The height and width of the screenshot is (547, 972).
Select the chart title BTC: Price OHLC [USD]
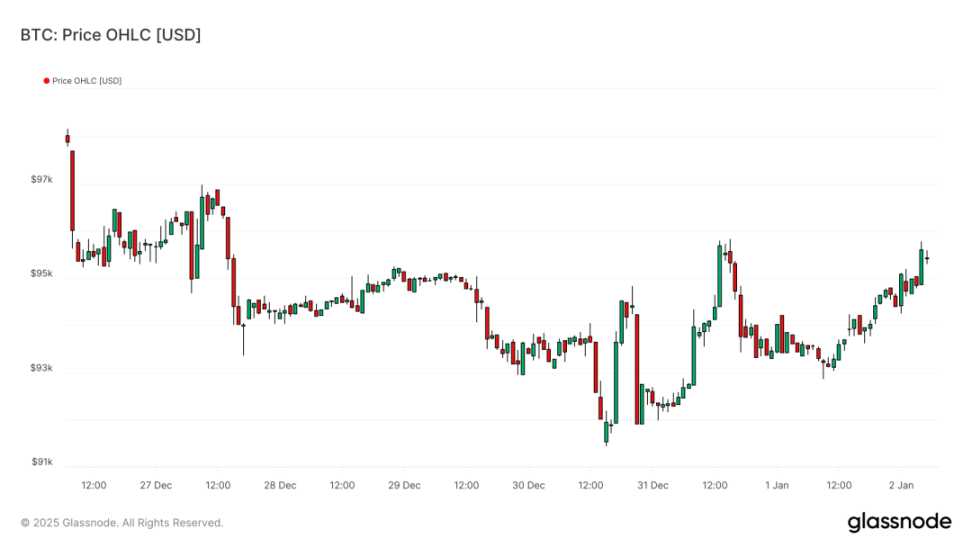click(111, 35)
